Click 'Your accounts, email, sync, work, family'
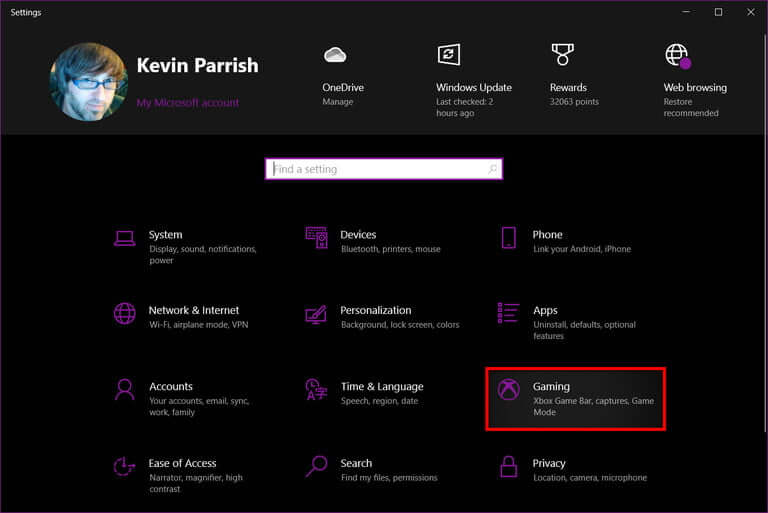 [x=199, y=406]
